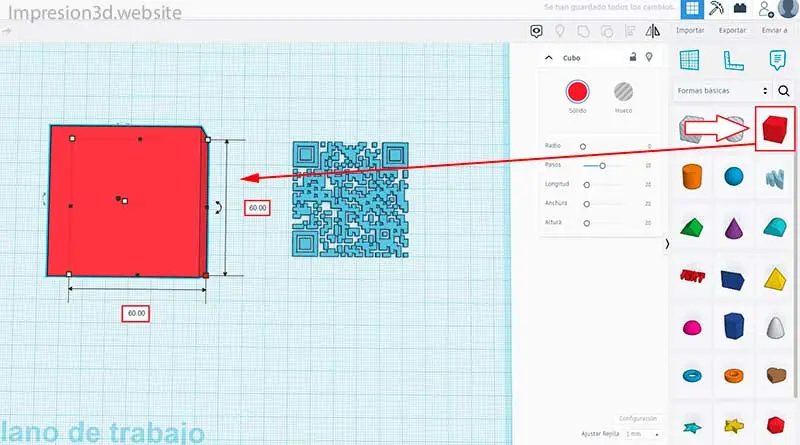Click the redo arrow in the toolbar
800x445 pixels.
coord(7,32)
